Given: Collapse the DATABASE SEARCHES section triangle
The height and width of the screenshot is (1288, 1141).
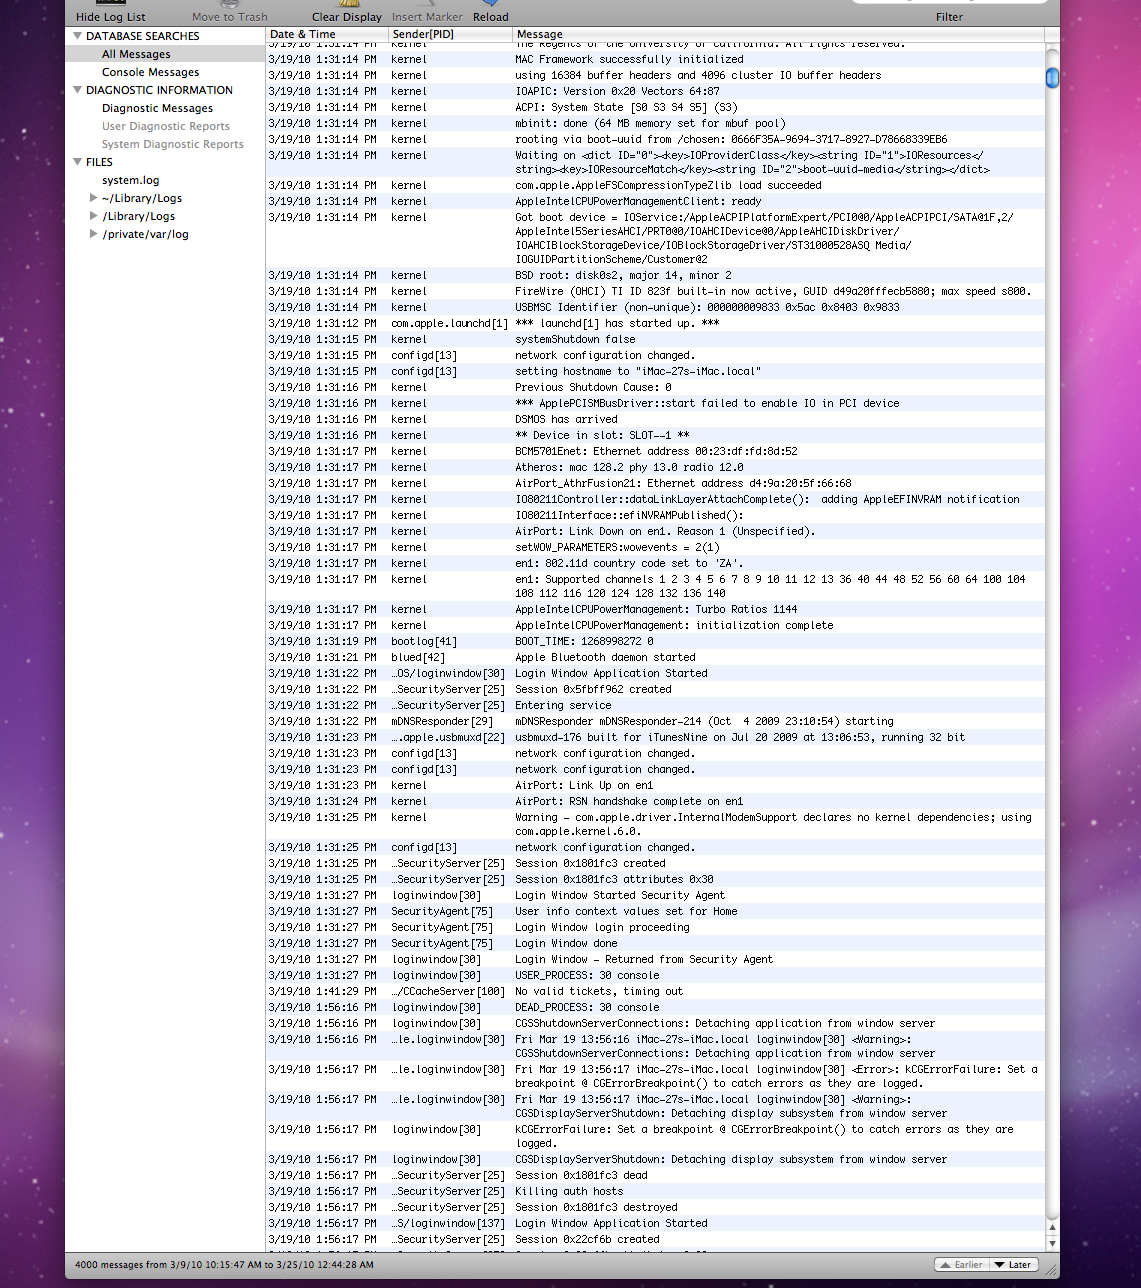Looking at the screenshot, I should [x=77, y=36].
